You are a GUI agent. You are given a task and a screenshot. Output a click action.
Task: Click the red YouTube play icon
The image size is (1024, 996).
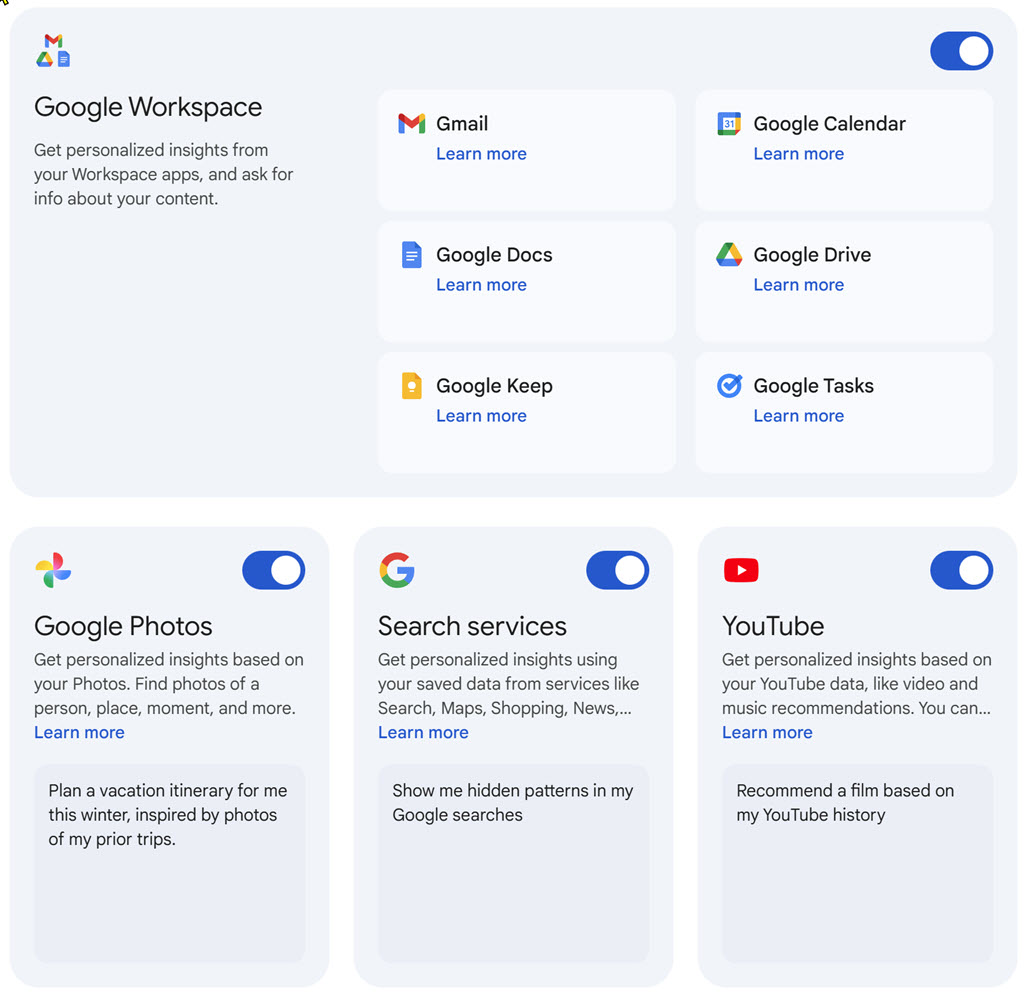740,570
